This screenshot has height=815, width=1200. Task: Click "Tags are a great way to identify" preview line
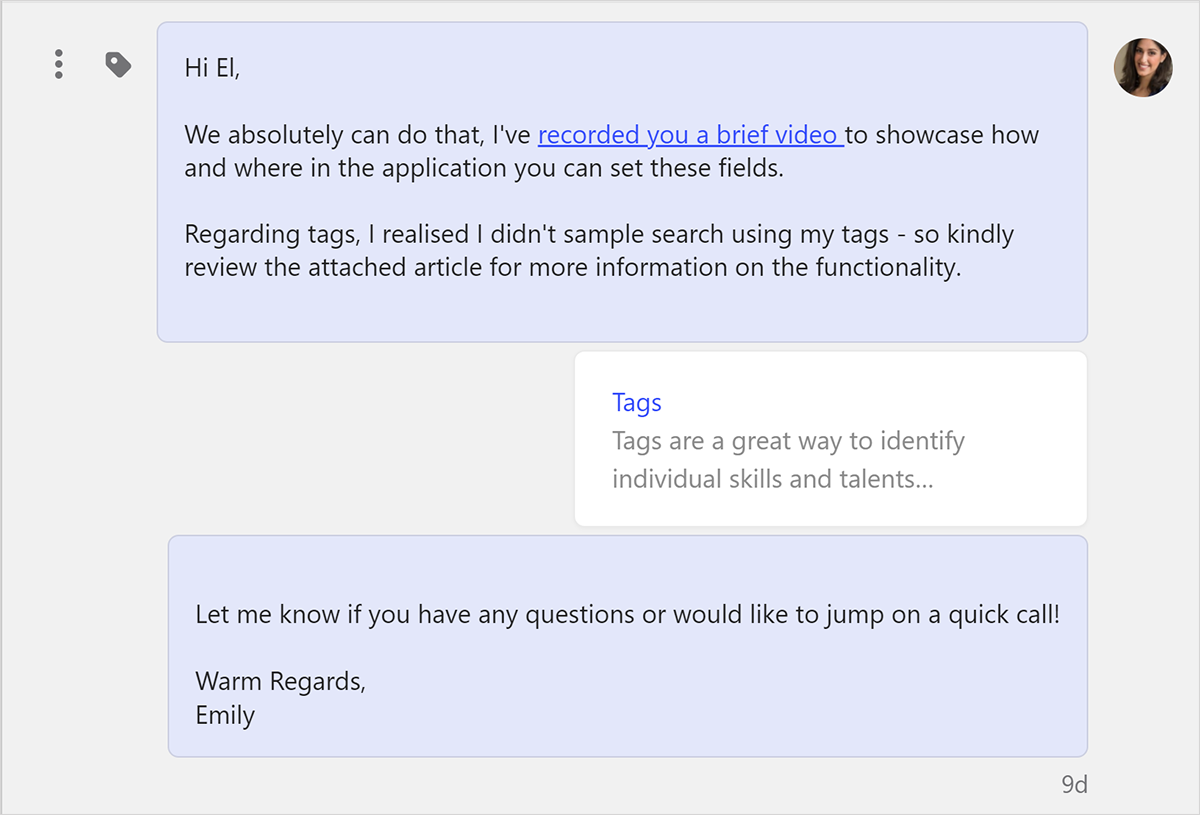point(788,441)
